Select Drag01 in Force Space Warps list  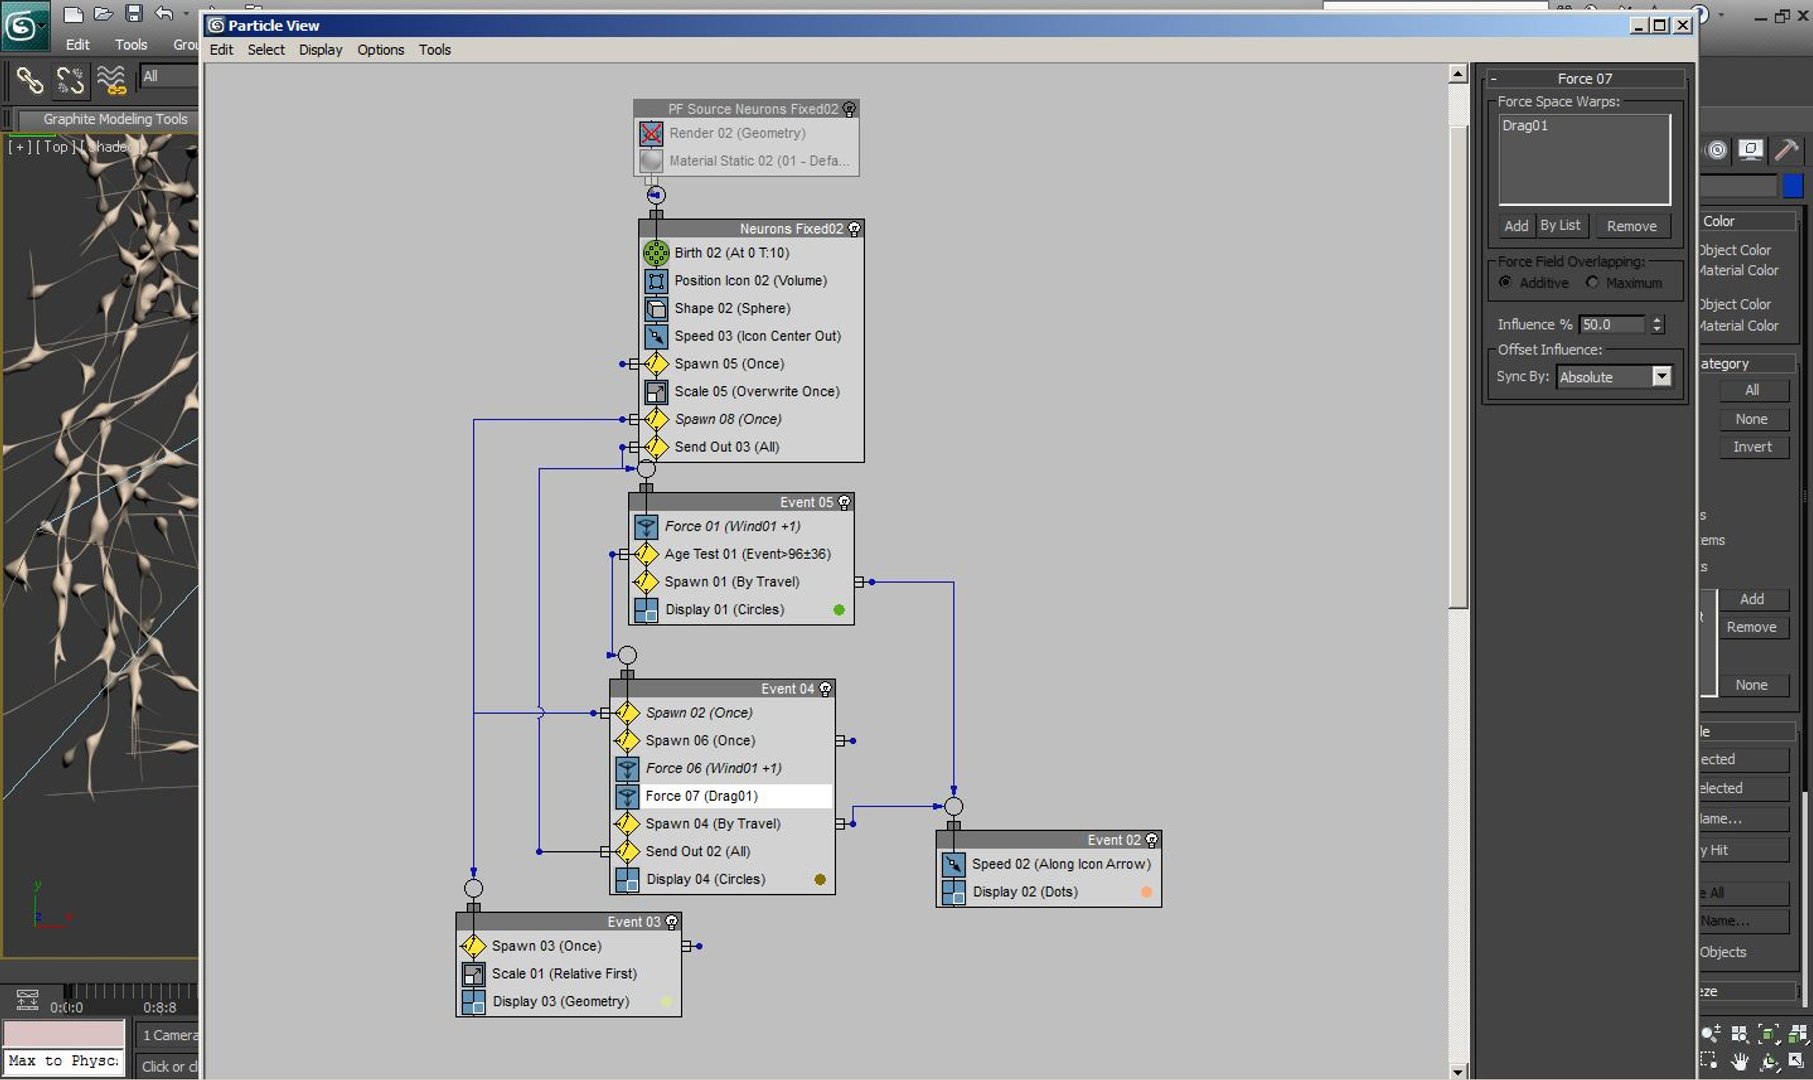click(x=1525, y=126)
